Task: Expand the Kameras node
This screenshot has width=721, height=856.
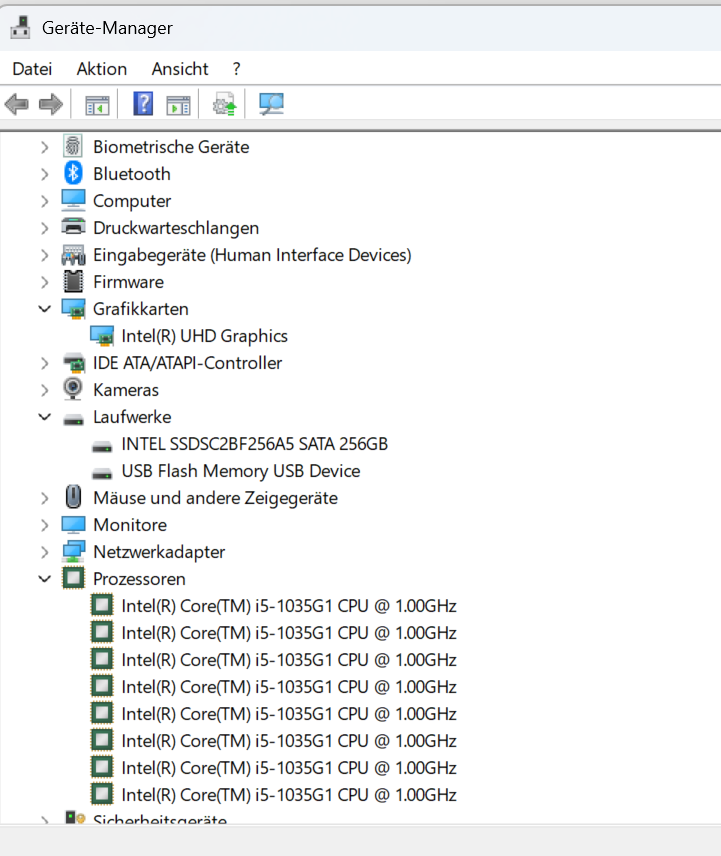Action: (45, 390)
